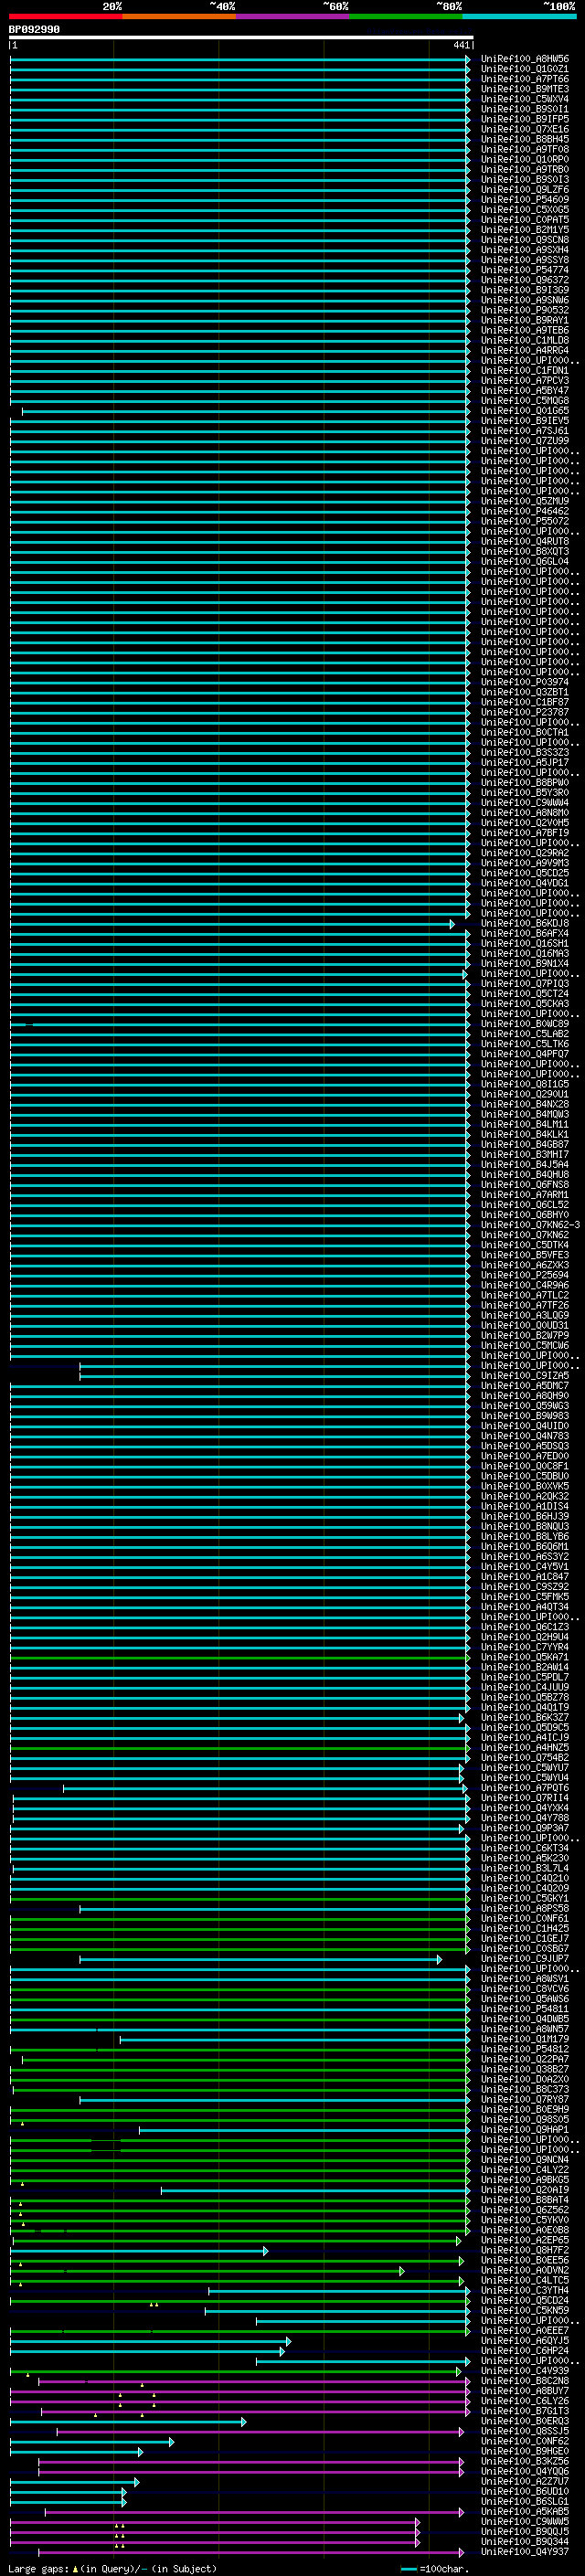Open hit UniRef100_B9MTE3
The image size is (585, 2576).
click(525, 89)
